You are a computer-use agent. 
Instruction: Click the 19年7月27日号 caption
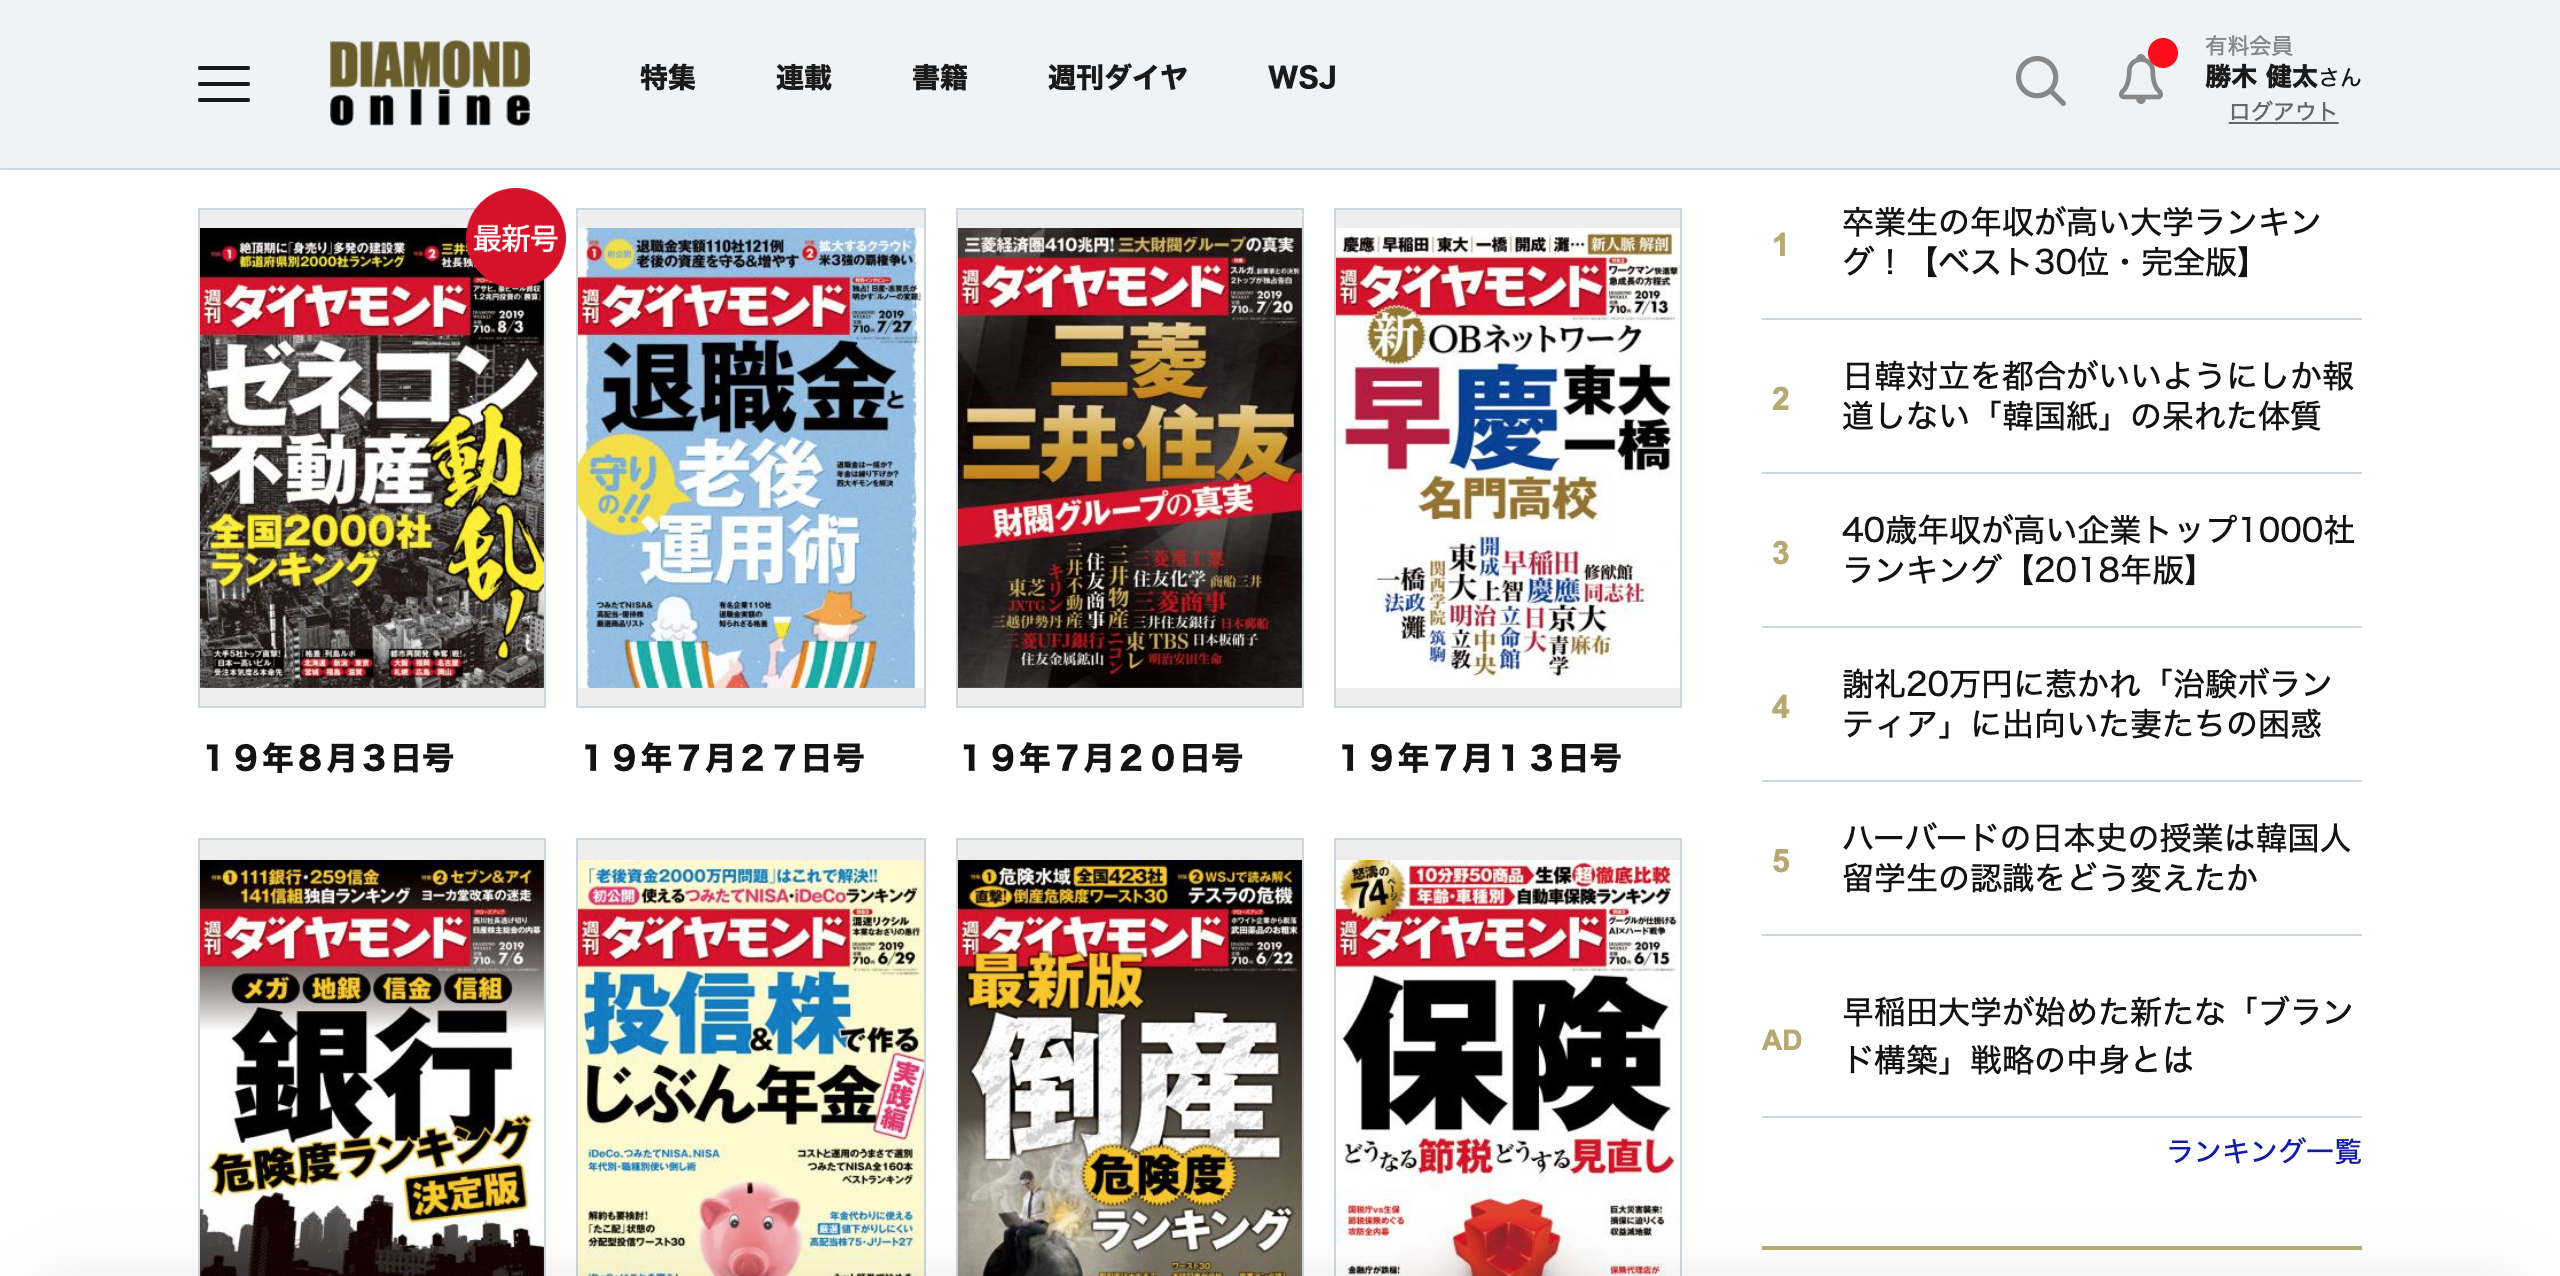pyautogui.click(x=723, y=758)
